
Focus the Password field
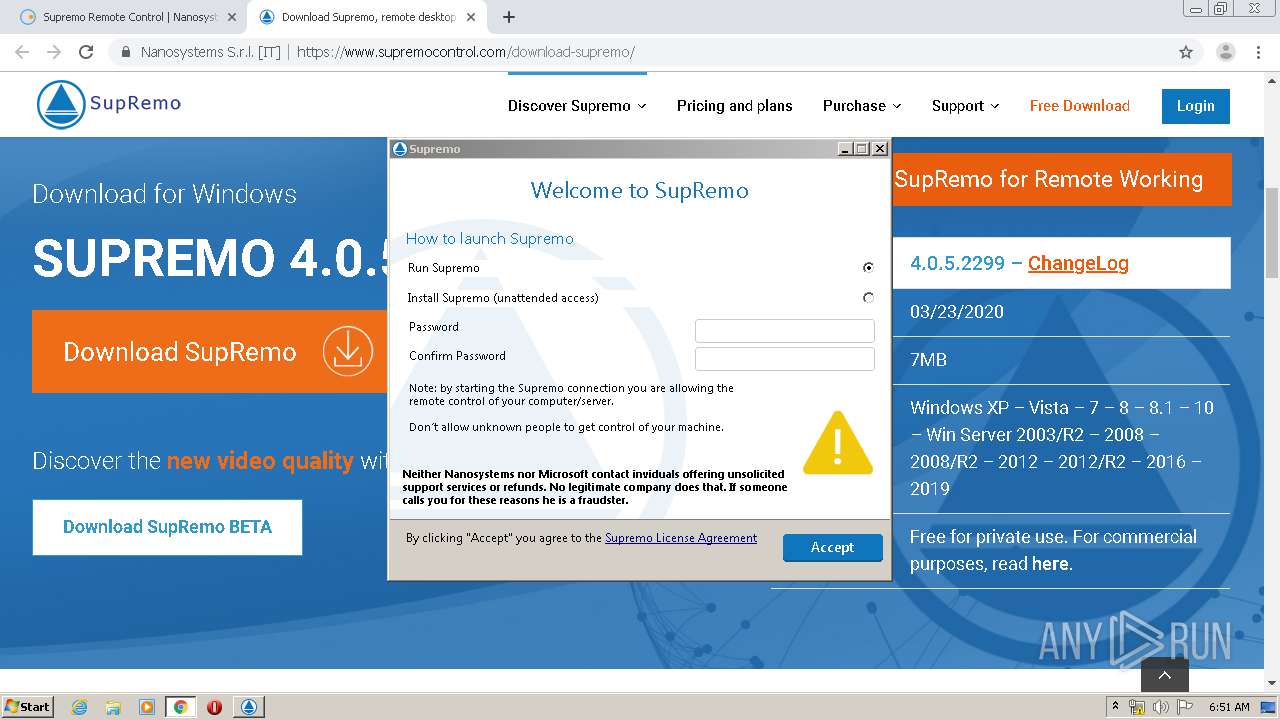[784, 330]
